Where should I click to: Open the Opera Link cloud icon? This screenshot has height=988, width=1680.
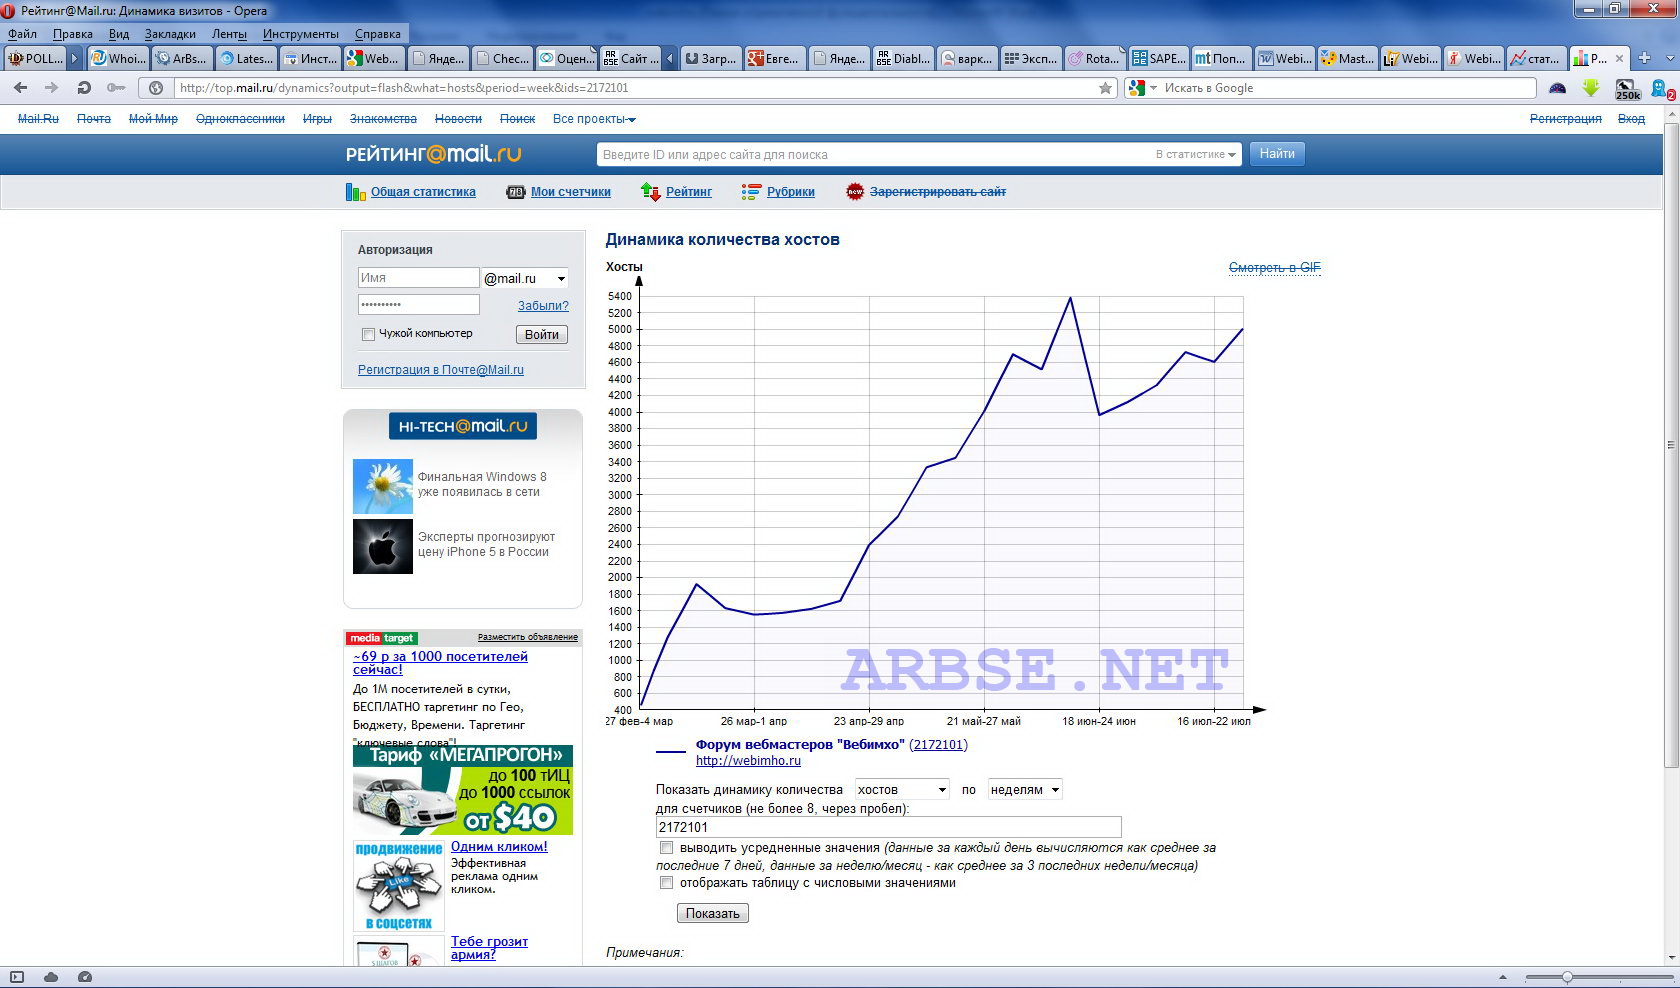[51, 977]
